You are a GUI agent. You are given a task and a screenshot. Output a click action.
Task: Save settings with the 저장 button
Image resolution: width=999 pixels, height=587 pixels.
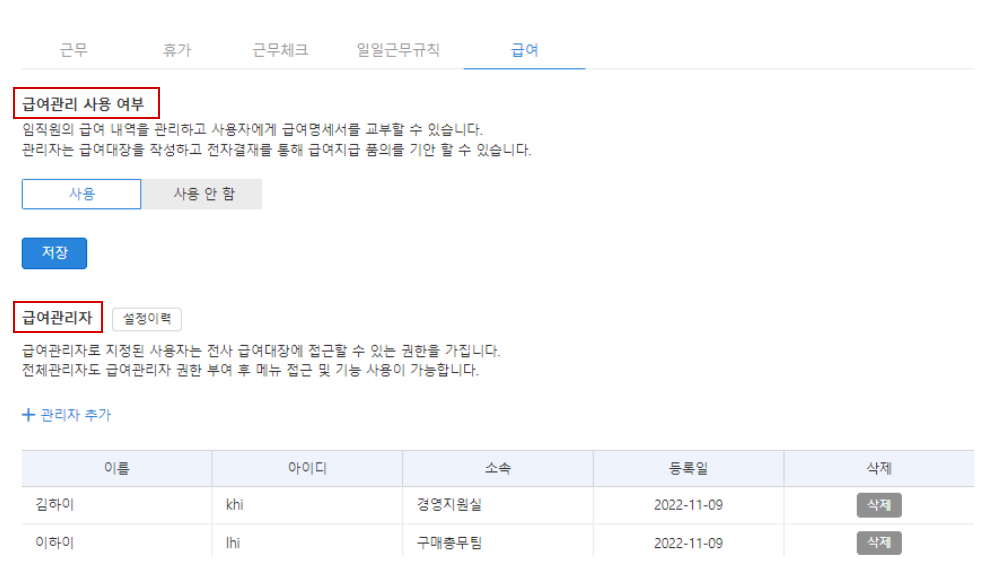[x=54, y=253]
